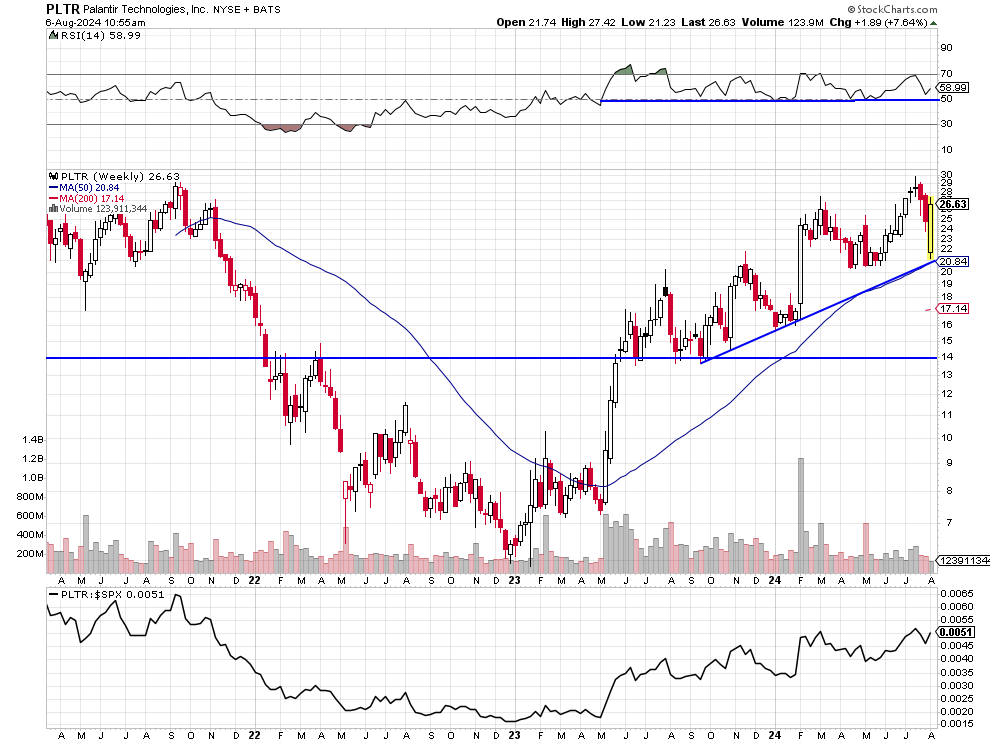This screenshot has width=990, height=744.
Task: Click the 20.84 MA(50) axis label
Action: pos(956,261)
